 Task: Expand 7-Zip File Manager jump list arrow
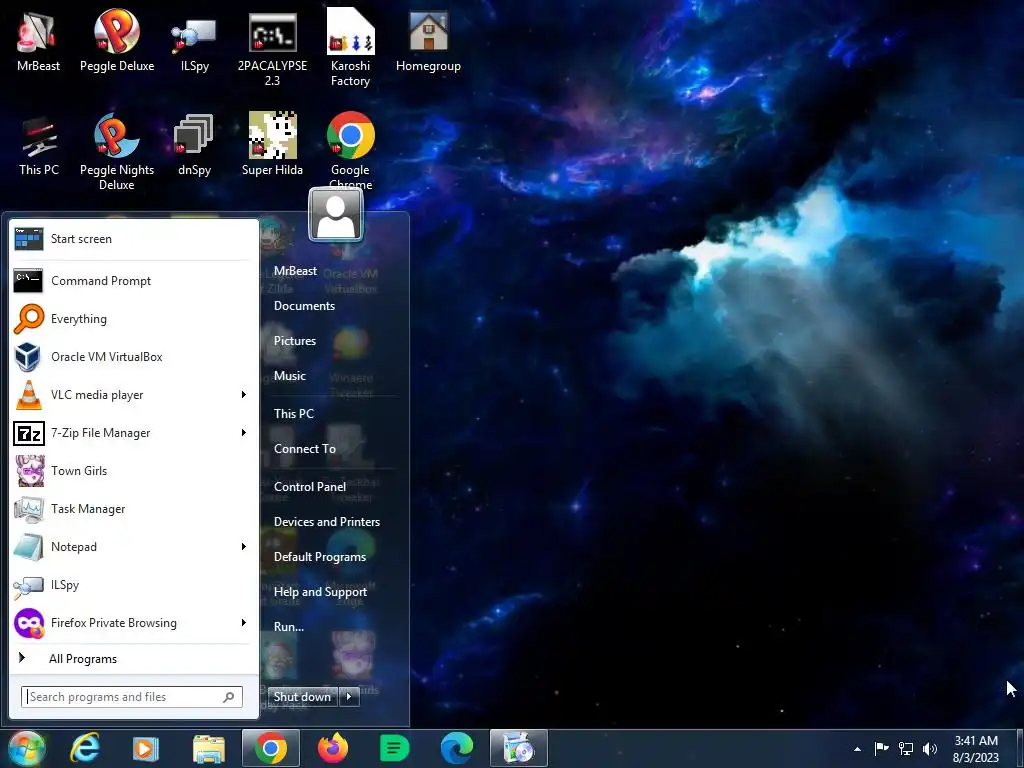[244, 432]
